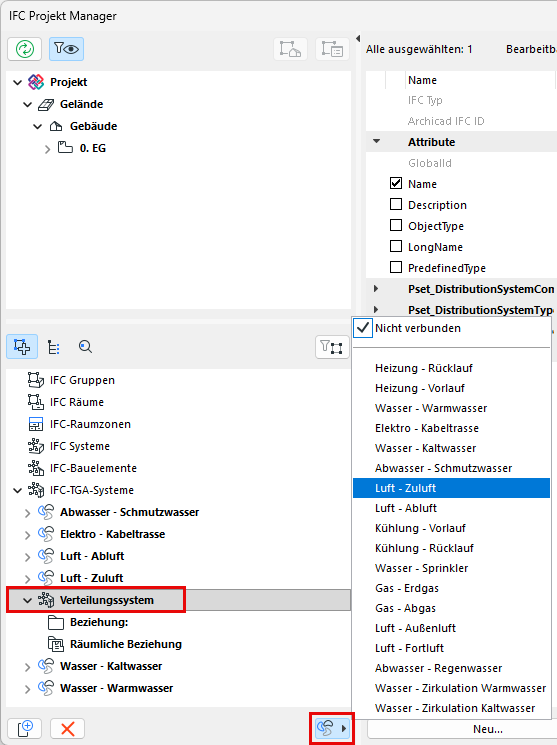Select the assignments view icon button
The width and height of the screenshot is (557, 745).
[22, 346]
